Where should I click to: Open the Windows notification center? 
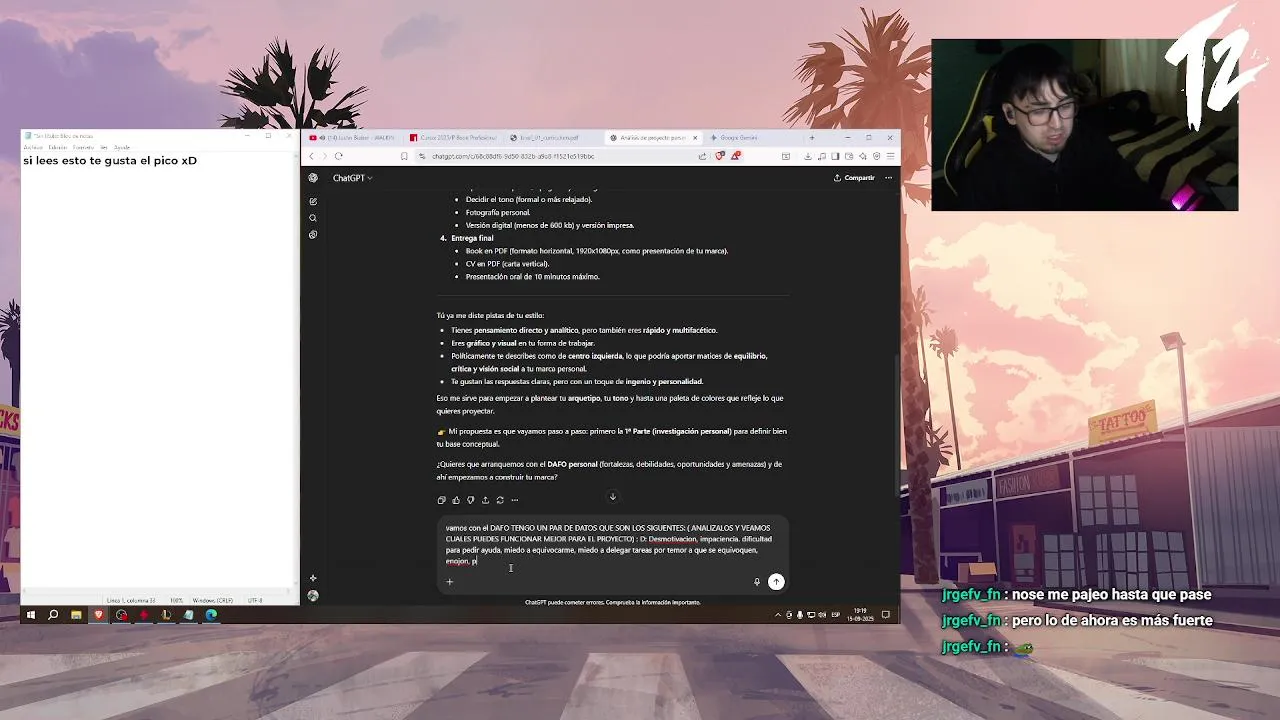(886, 615)
